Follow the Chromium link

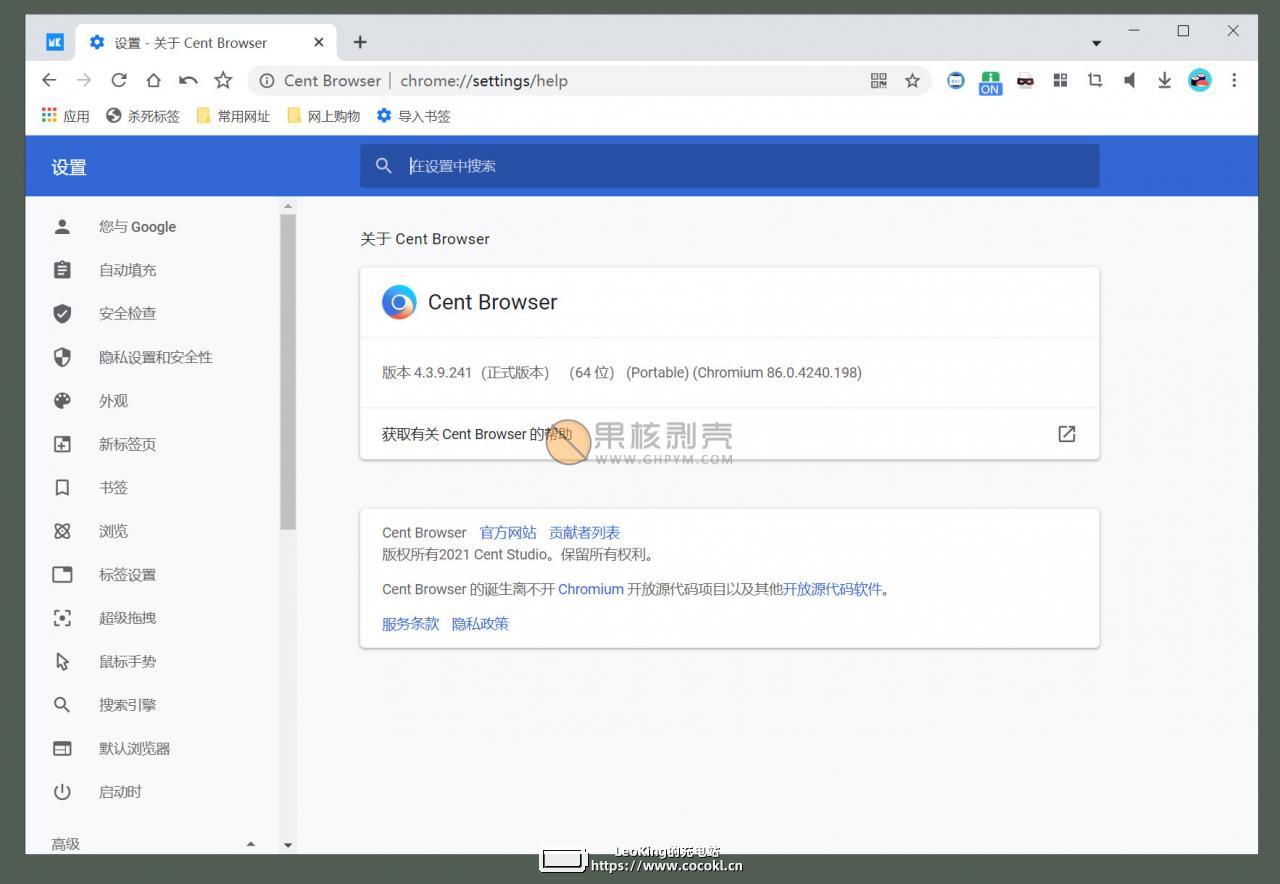590,589
